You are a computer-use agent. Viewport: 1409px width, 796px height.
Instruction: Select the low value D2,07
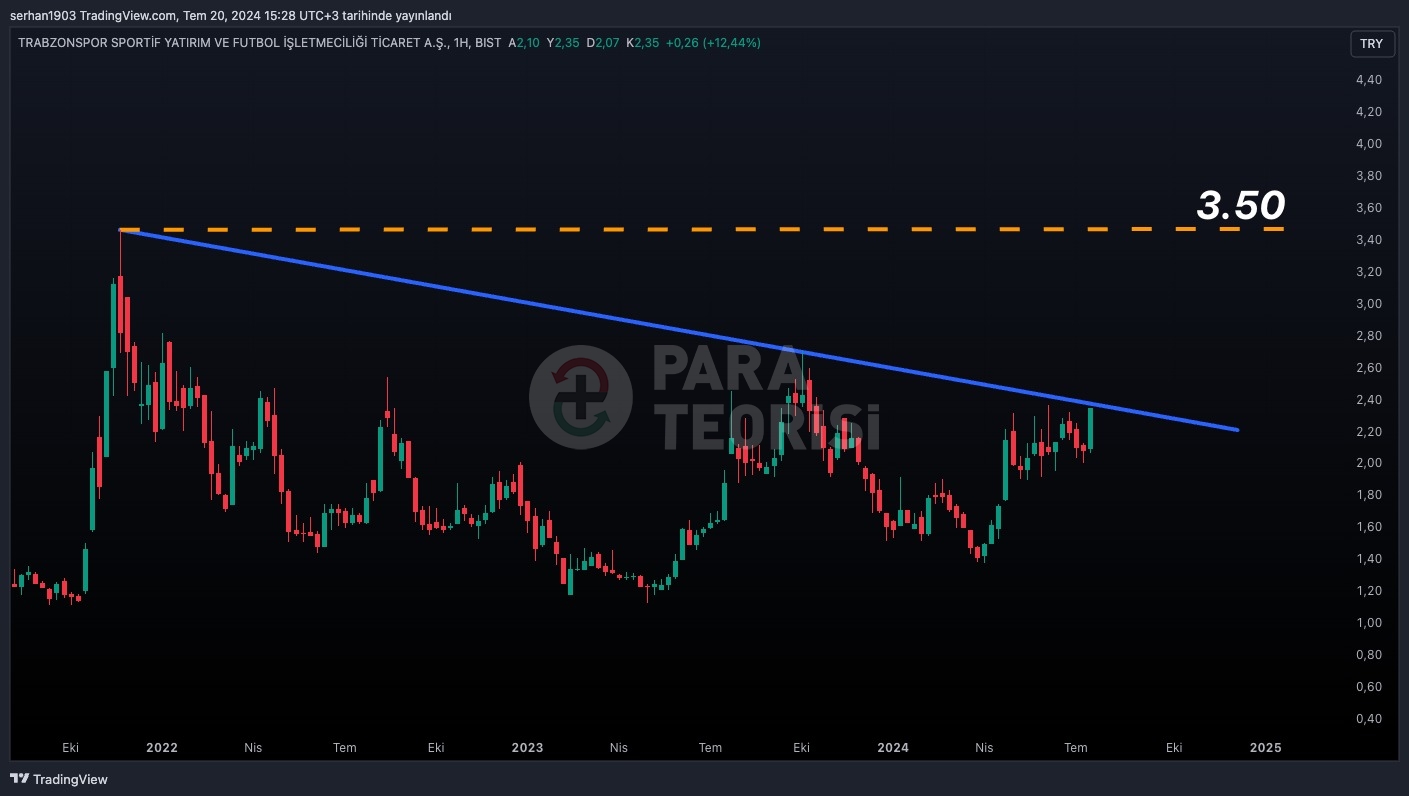[x=603, y=43]
